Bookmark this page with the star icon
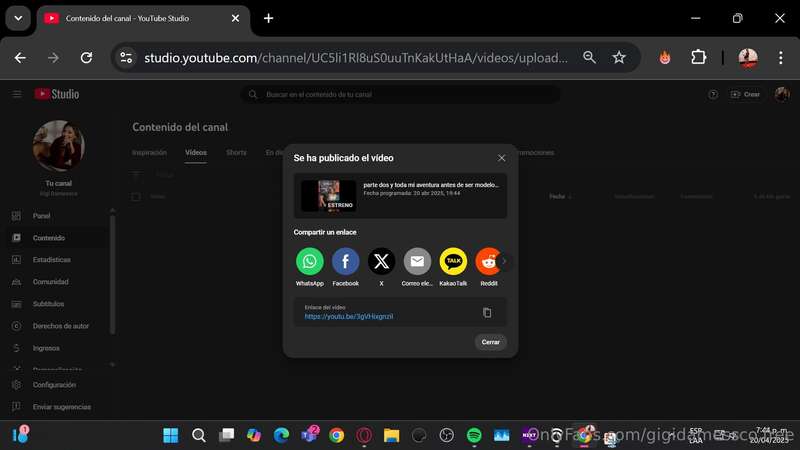 619,58
